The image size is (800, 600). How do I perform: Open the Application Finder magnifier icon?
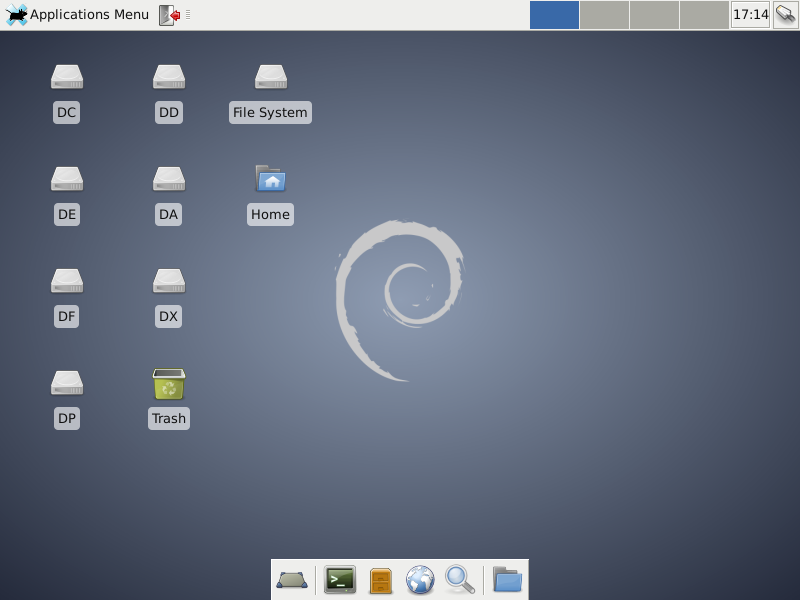(x=459, y=580)
